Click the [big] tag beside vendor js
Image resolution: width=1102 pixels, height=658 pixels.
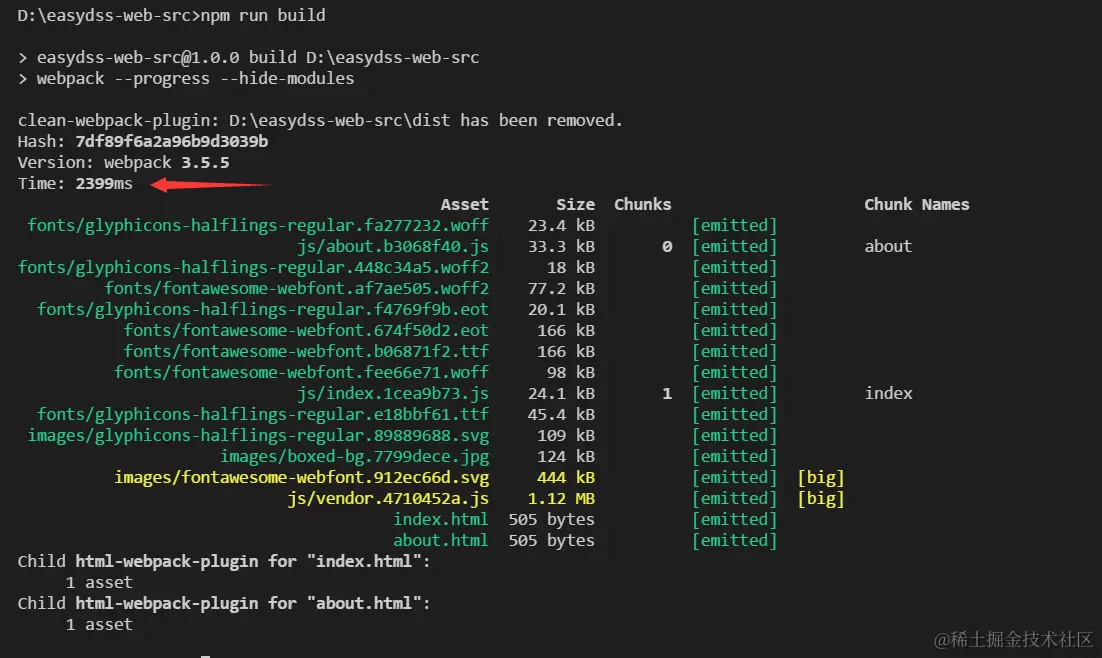[x=821, y=498]
